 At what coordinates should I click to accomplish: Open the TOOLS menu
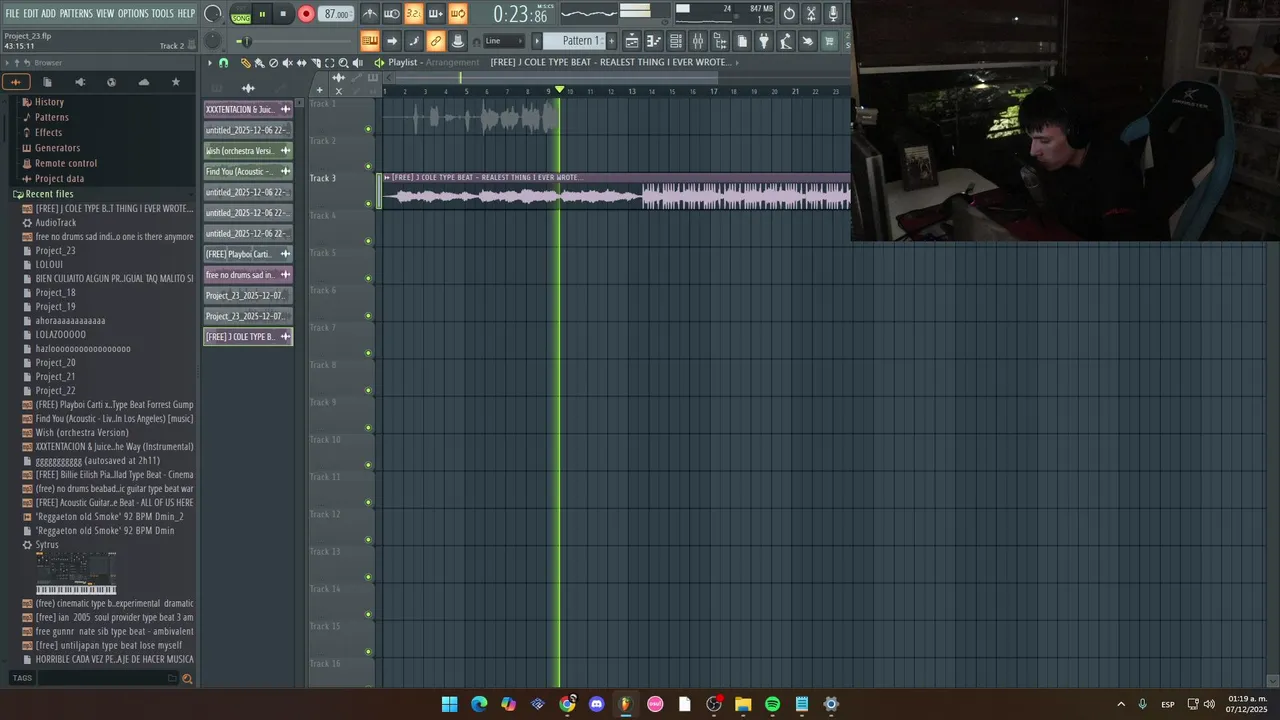pos(163,13)
